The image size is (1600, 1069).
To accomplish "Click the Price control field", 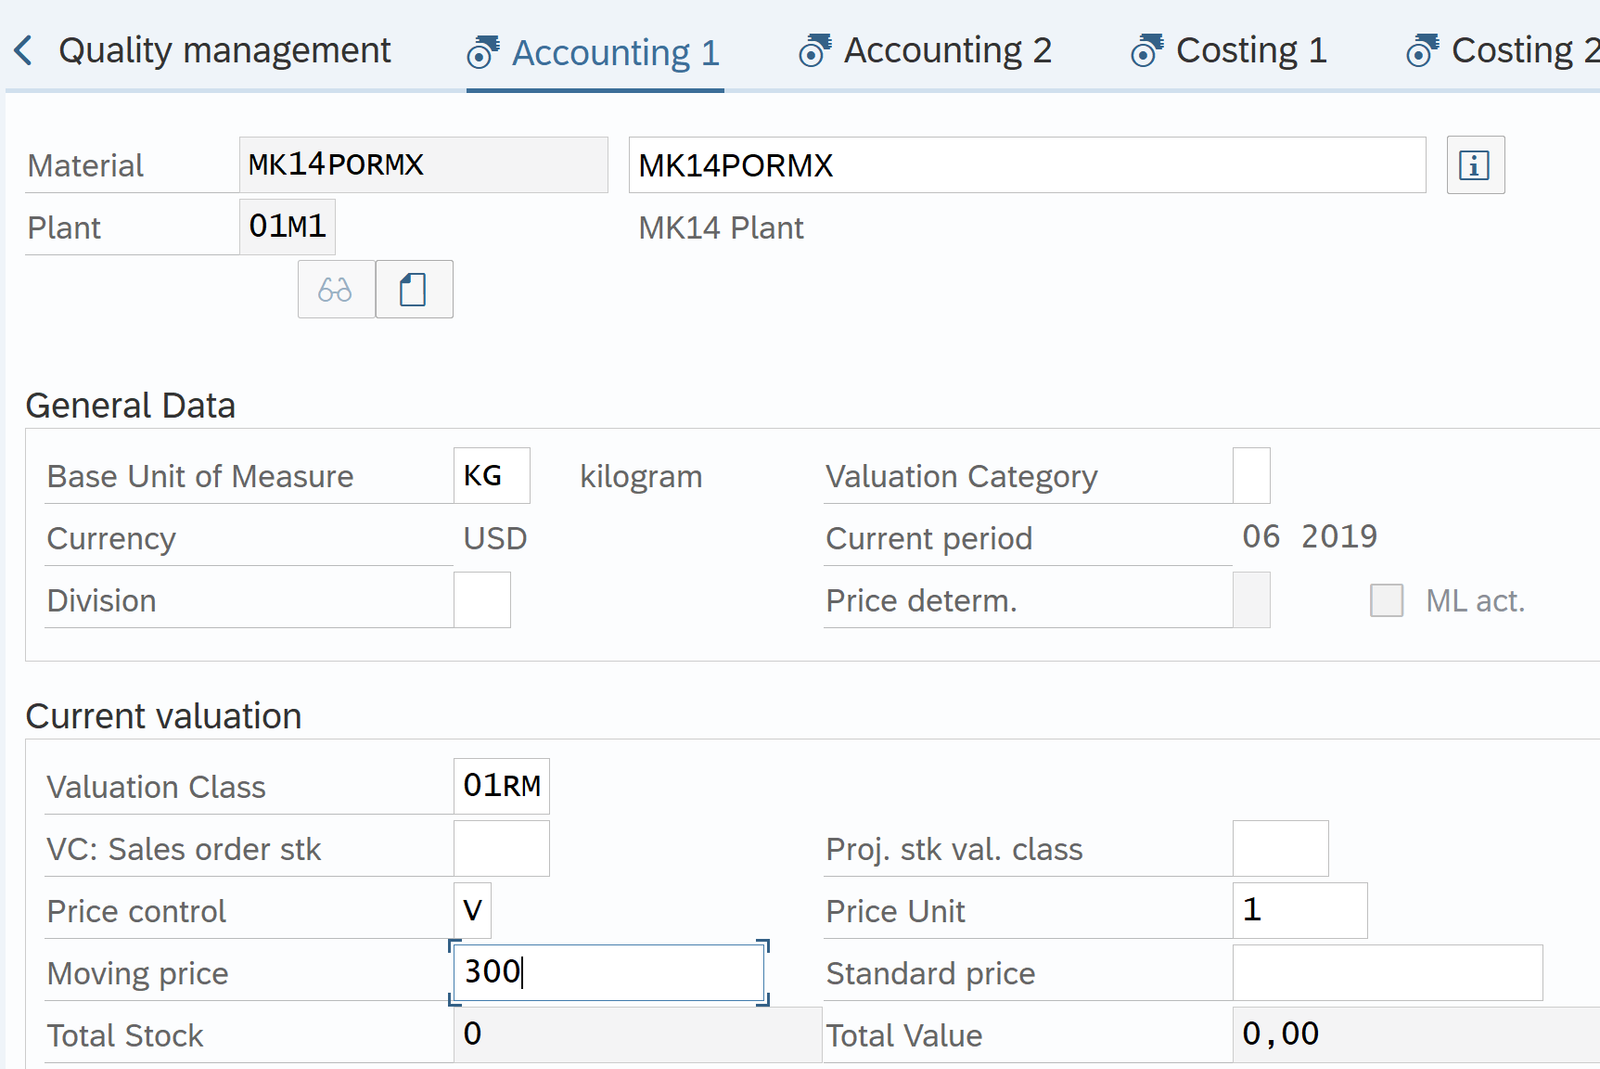I will (472, 911).
